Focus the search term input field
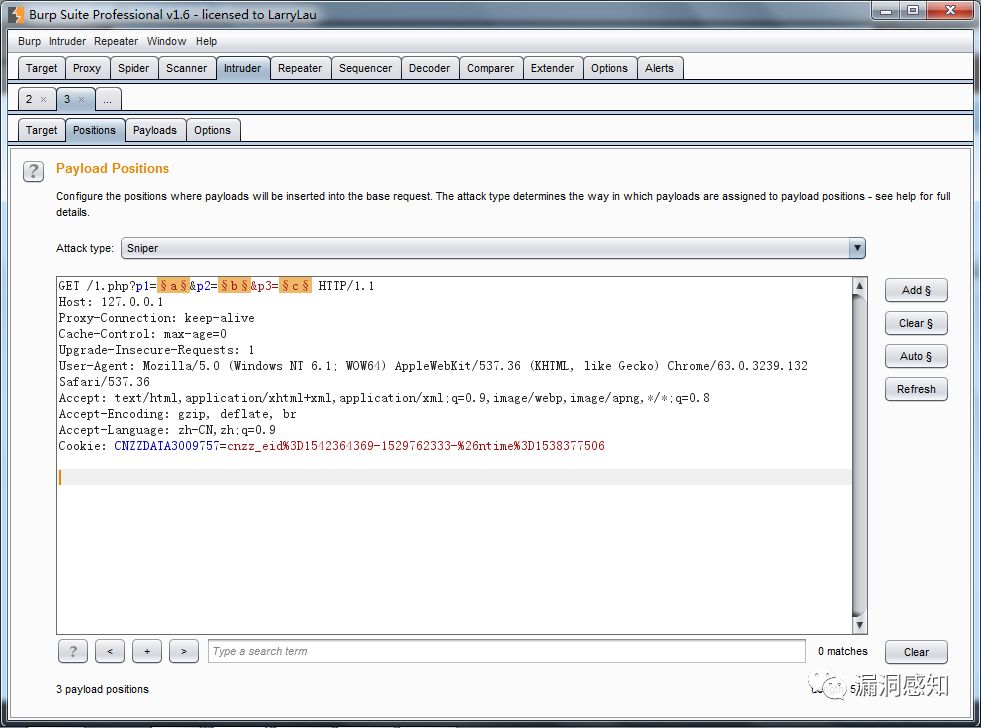 pos(507,651)
